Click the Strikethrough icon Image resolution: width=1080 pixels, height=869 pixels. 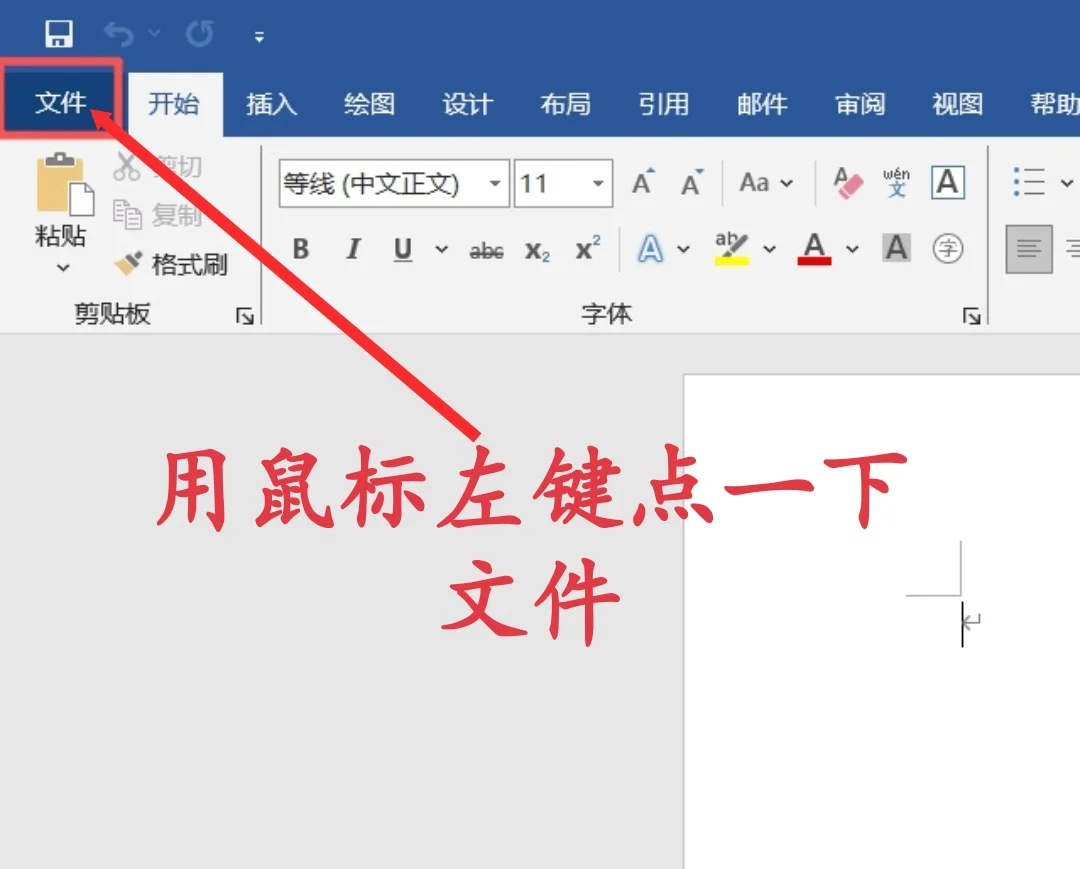click(486, 251)
